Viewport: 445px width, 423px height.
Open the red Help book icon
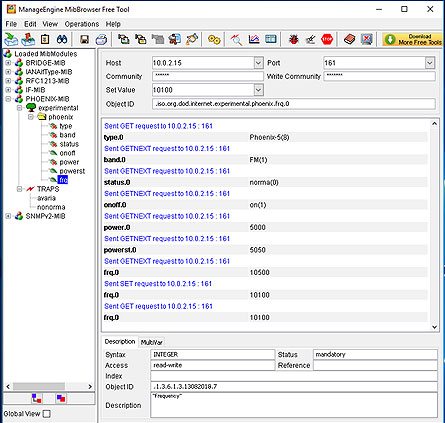point(349,39)
